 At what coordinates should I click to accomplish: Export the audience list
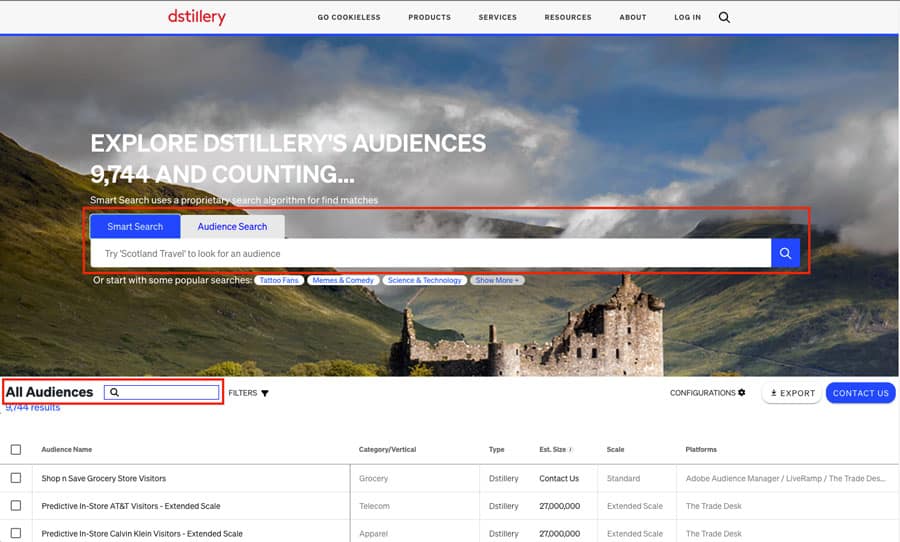pyautogui.click(x=791, y=393)
